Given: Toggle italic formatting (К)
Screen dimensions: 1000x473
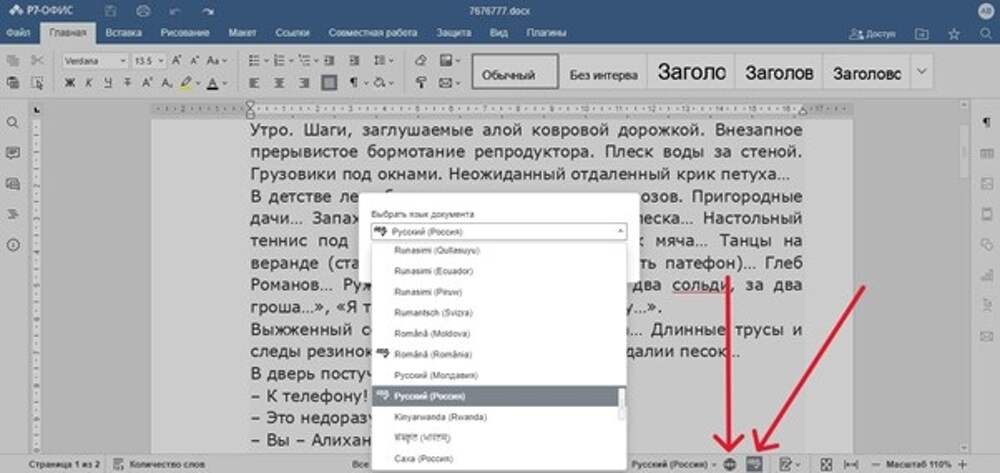Looking at the screenshot, I should pos(88,83).
